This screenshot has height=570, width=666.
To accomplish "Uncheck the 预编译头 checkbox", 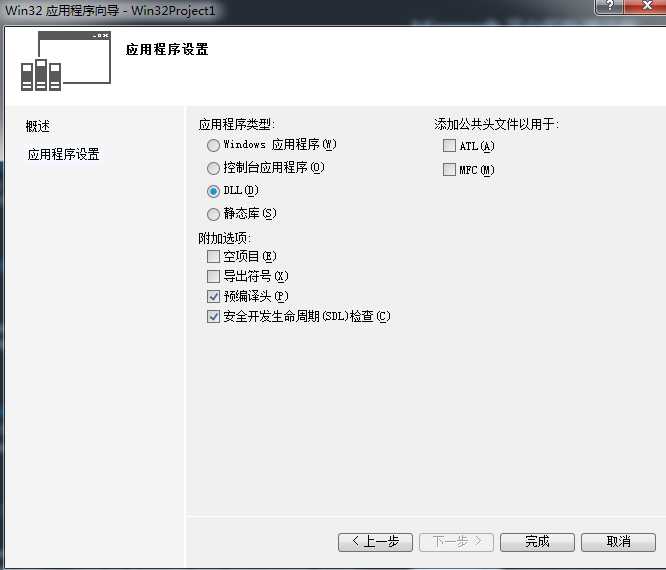I will click(x=213, y=296).
